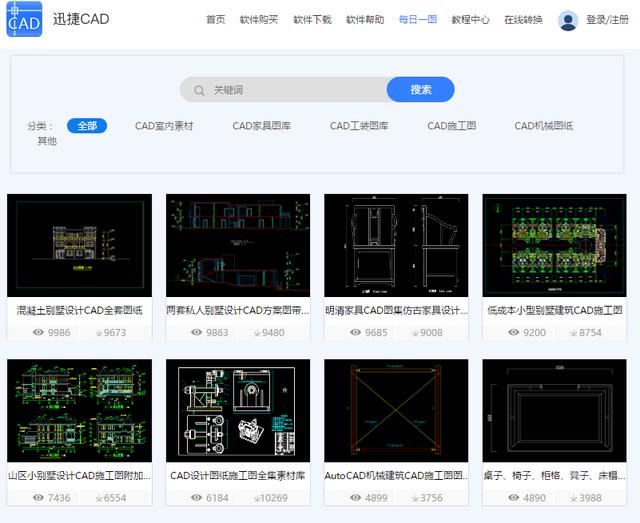Click the user avatar icon
This screenshot has height=523, width=640.
[x=568, y=20]
